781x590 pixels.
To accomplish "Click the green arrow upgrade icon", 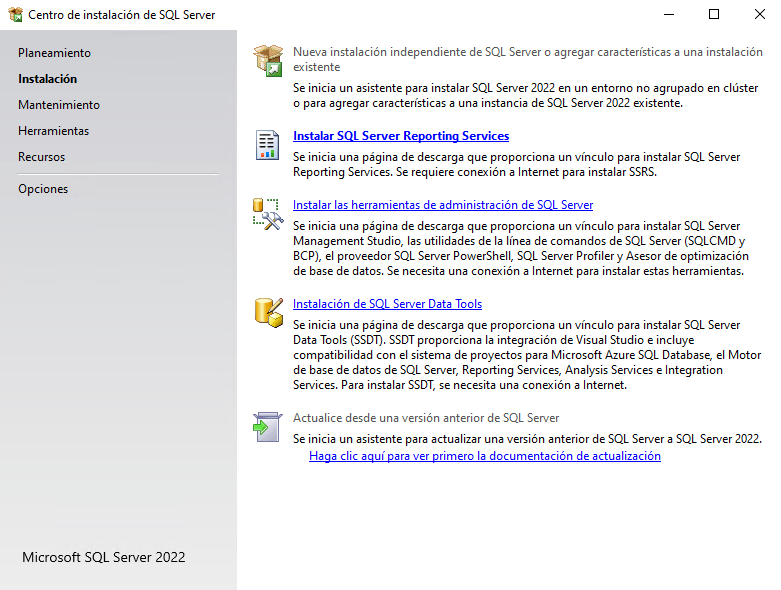I will click(267, 427).
